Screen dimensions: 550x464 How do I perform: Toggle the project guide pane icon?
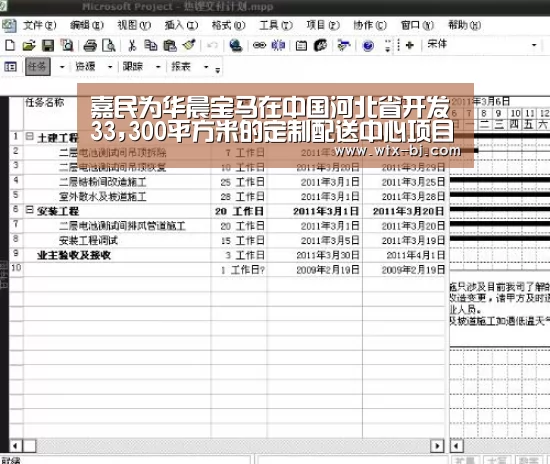pyautogui.click(x=10, y=66)
